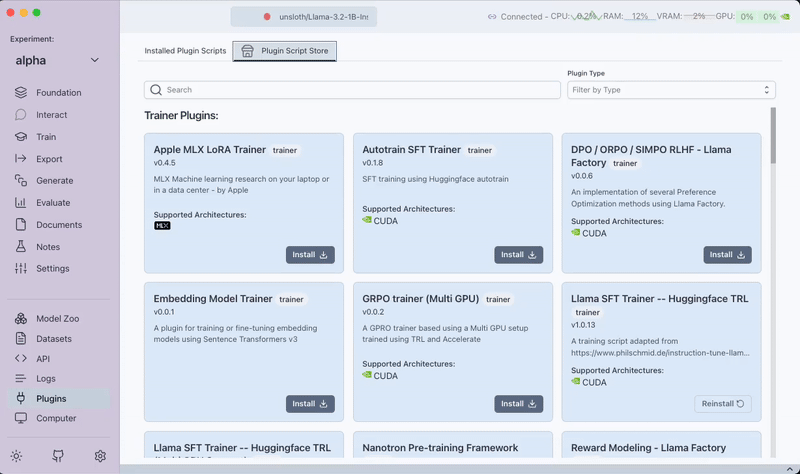Toggle light/dark theme with sun icon
The height and width of the screenshot is (474, 800).
(16, 456)
